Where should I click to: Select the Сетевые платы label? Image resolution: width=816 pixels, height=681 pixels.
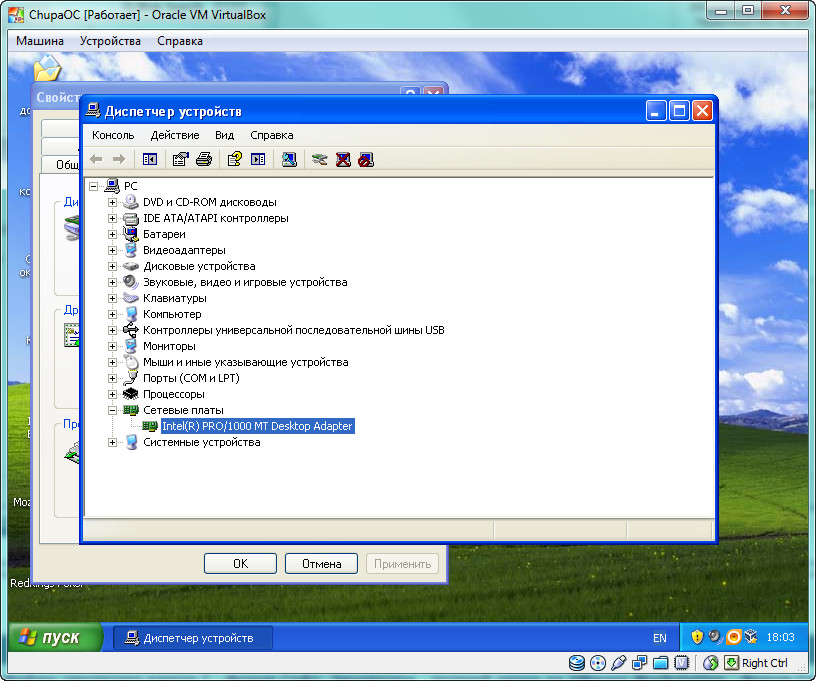point(183,410)
